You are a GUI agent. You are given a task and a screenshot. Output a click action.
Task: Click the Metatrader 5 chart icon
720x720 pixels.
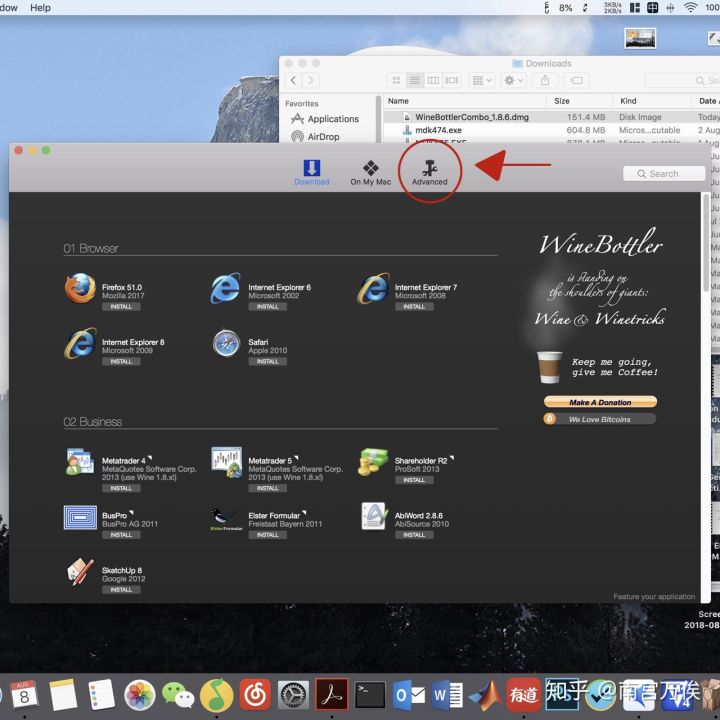pos(226,462)
